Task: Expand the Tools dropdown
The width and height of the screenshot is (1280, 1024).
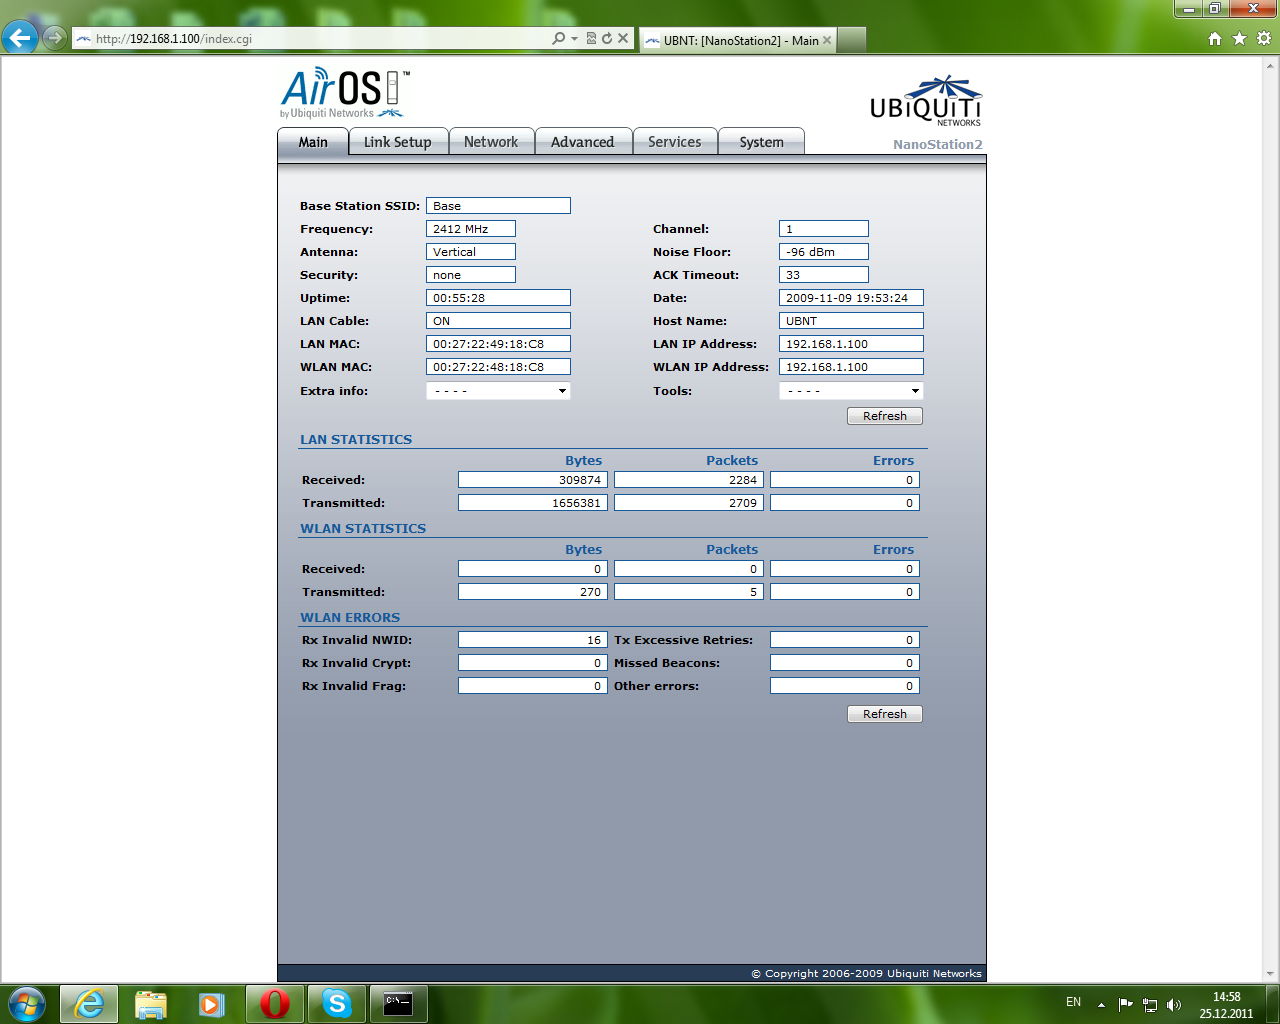Action: click(x=851, y=391)
